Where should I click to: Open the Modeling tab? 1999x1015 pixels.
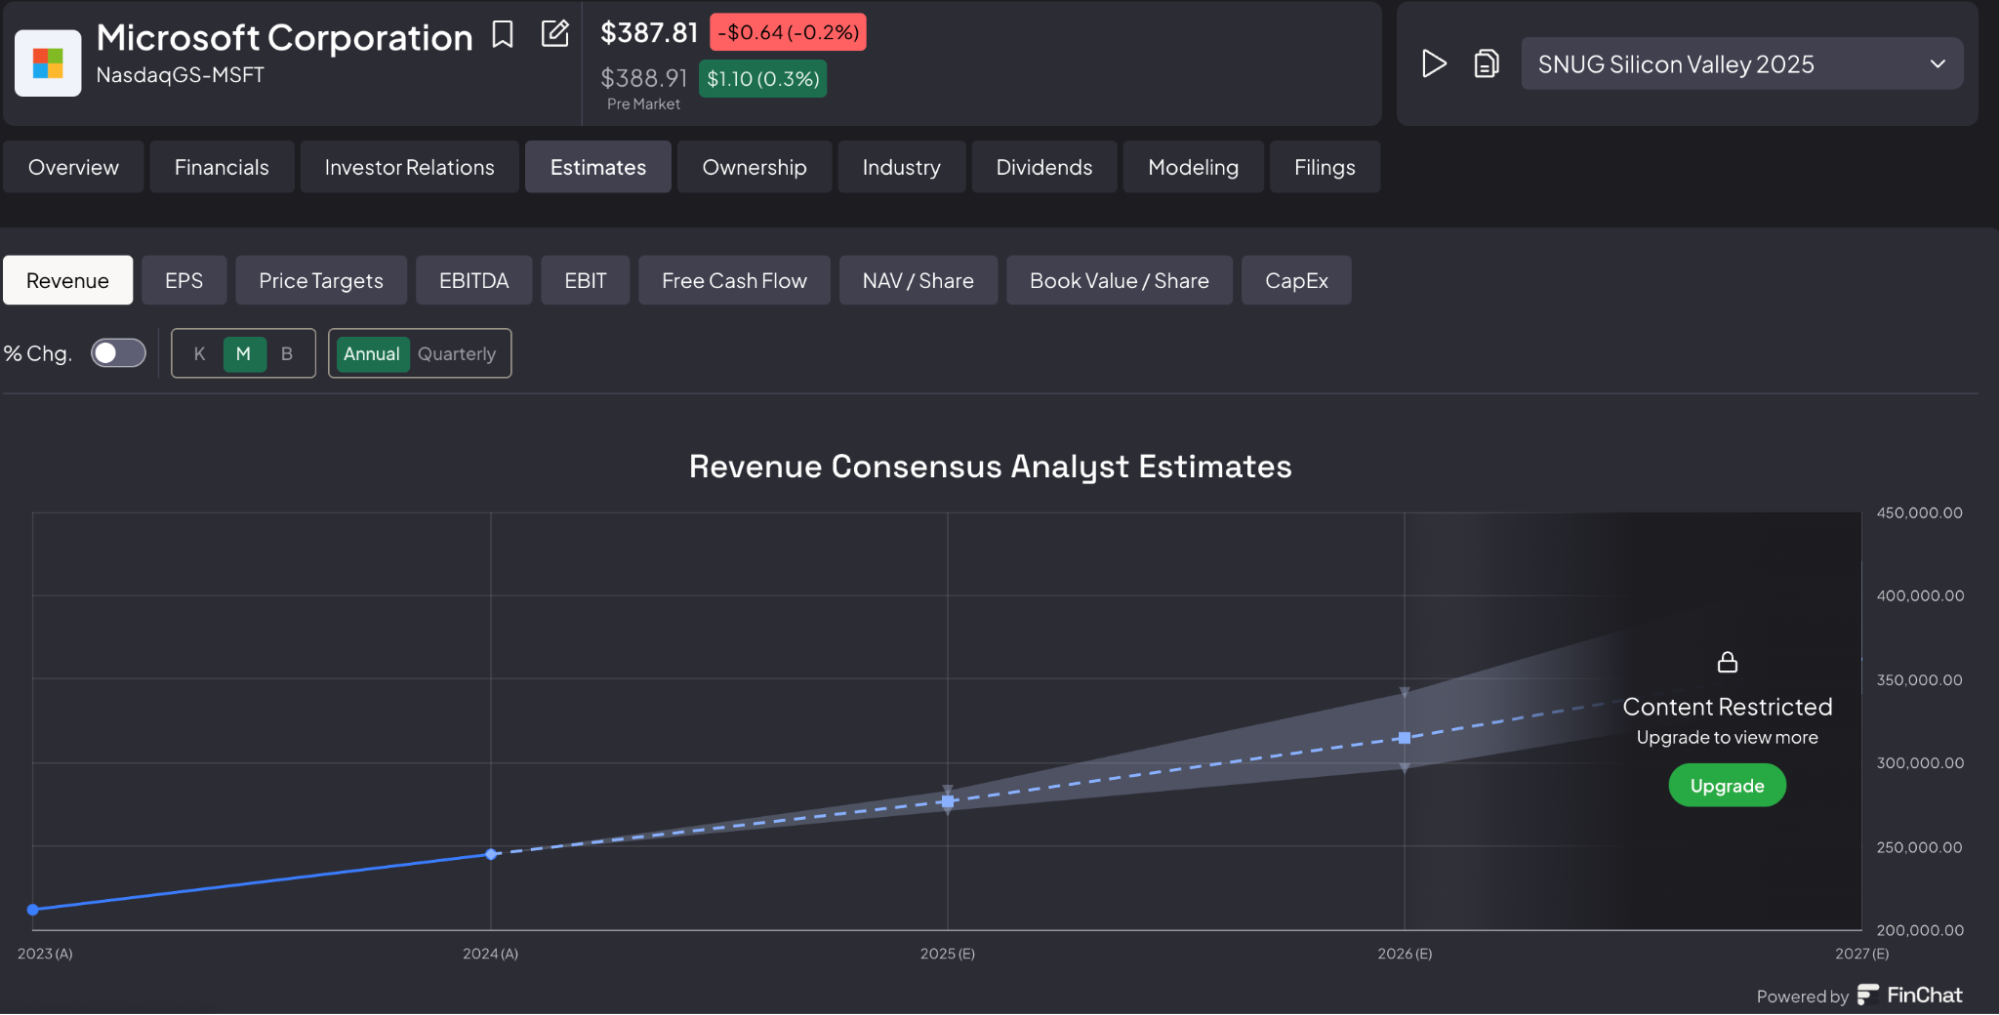pyautogui.click(x=1193, y=167)
